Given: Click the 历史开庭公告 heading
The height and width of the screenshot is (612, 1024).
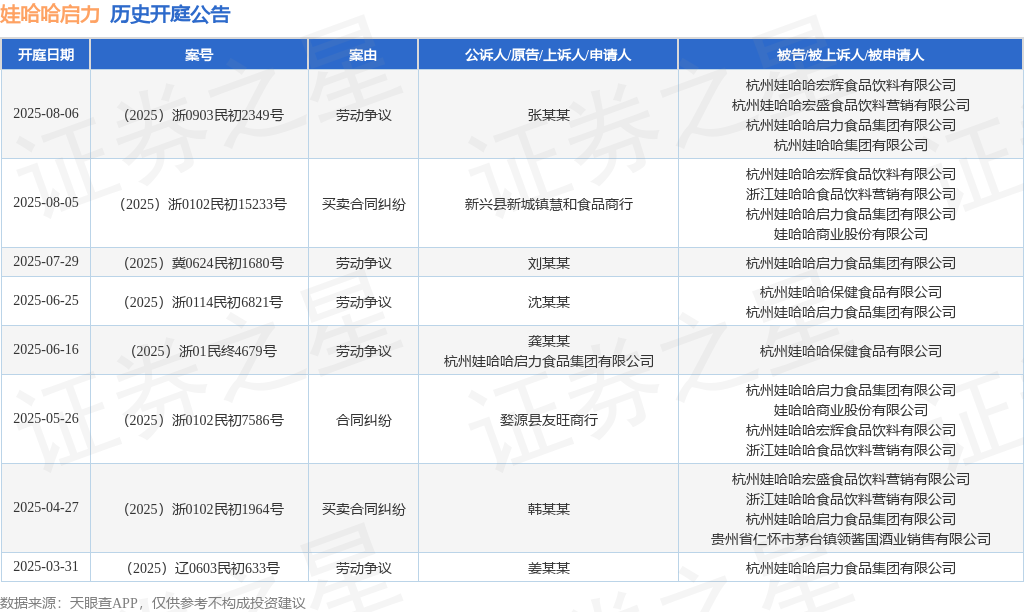Looking at the screenshot, I should (170, 14).
